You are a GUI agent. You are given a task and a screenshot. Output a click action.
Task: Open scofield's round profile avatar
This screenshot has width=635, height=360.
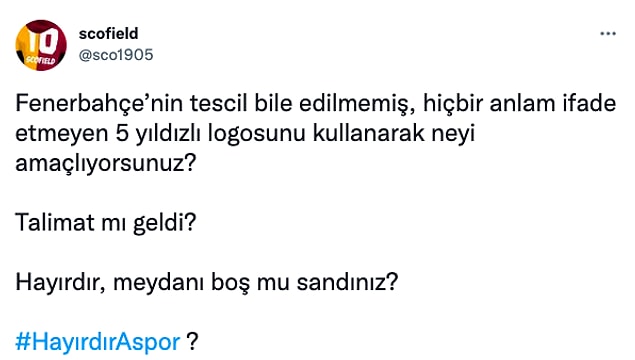[41, 45]
